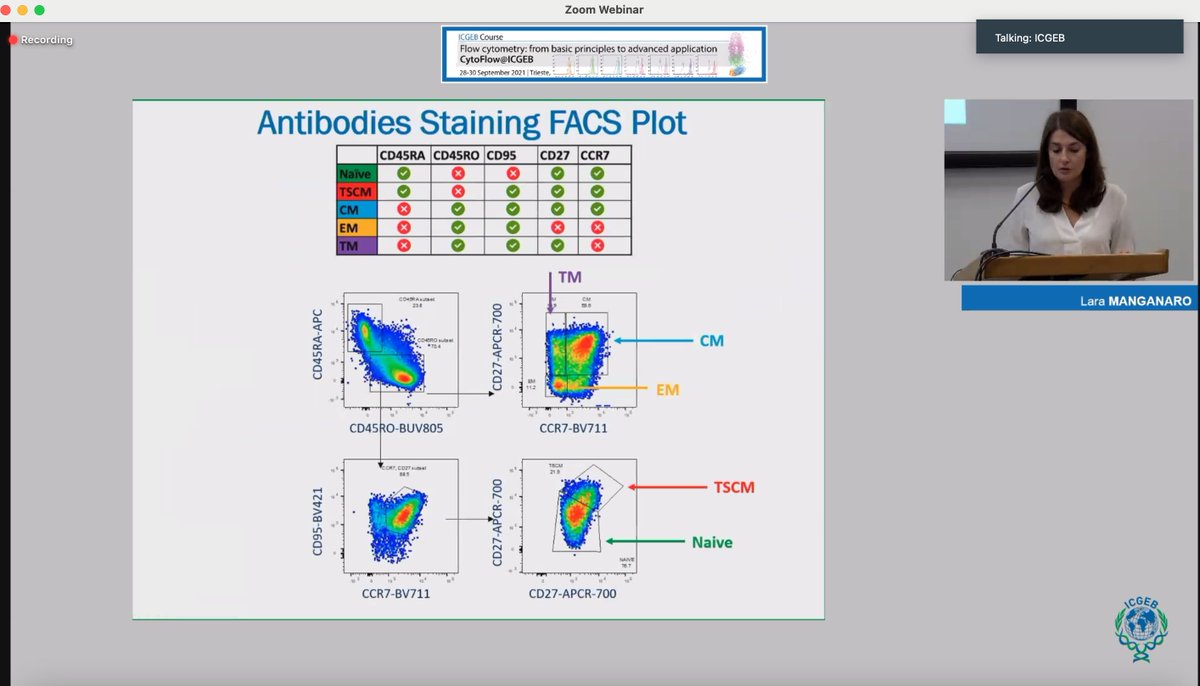The height and width of the screenshot is (686, 1200).
Task: Click the red cross for Naive under CD45RO
Action: 458,173
